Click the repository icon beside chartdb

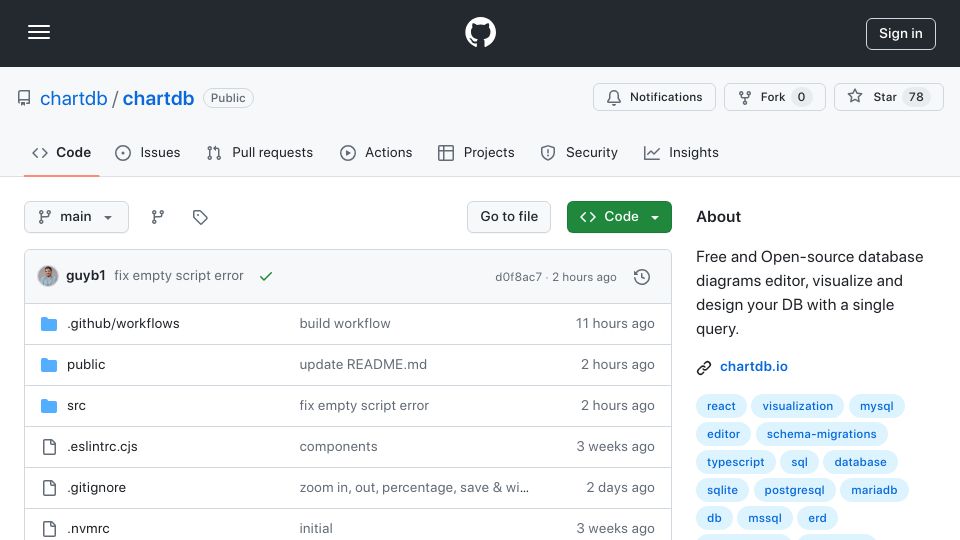tap(24, 98)
